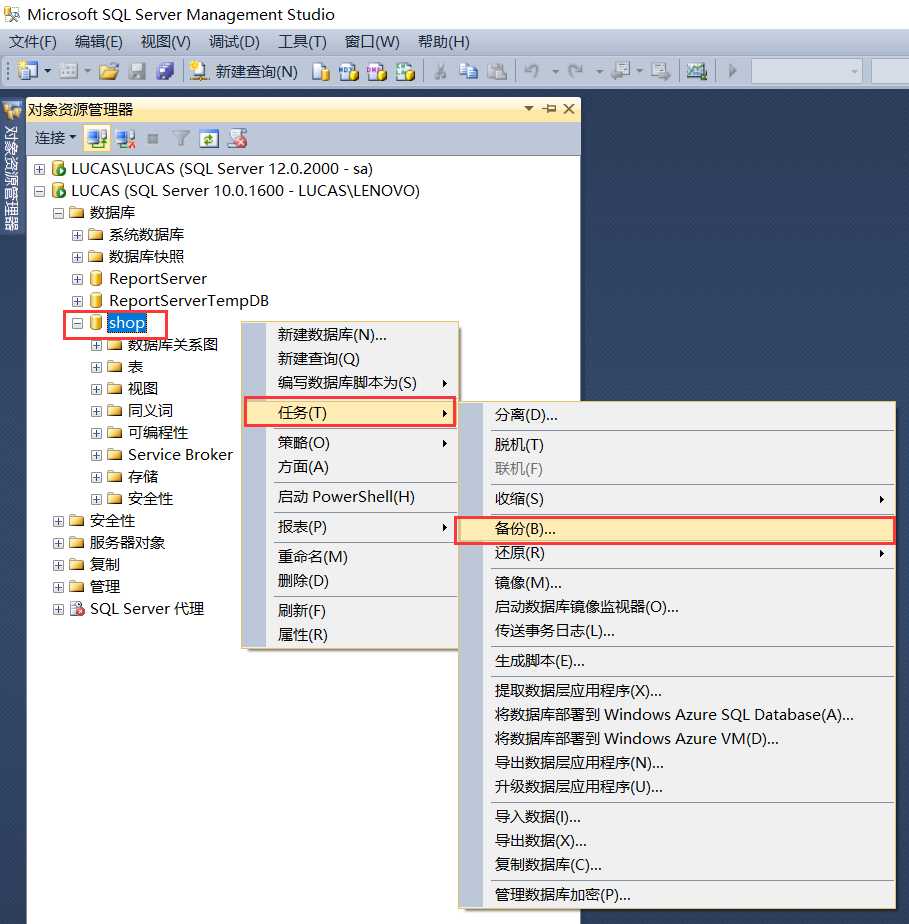The height and width of the screenshot is (924, 909).
Task: Click the Disconnect server icon
Action: 125,138
